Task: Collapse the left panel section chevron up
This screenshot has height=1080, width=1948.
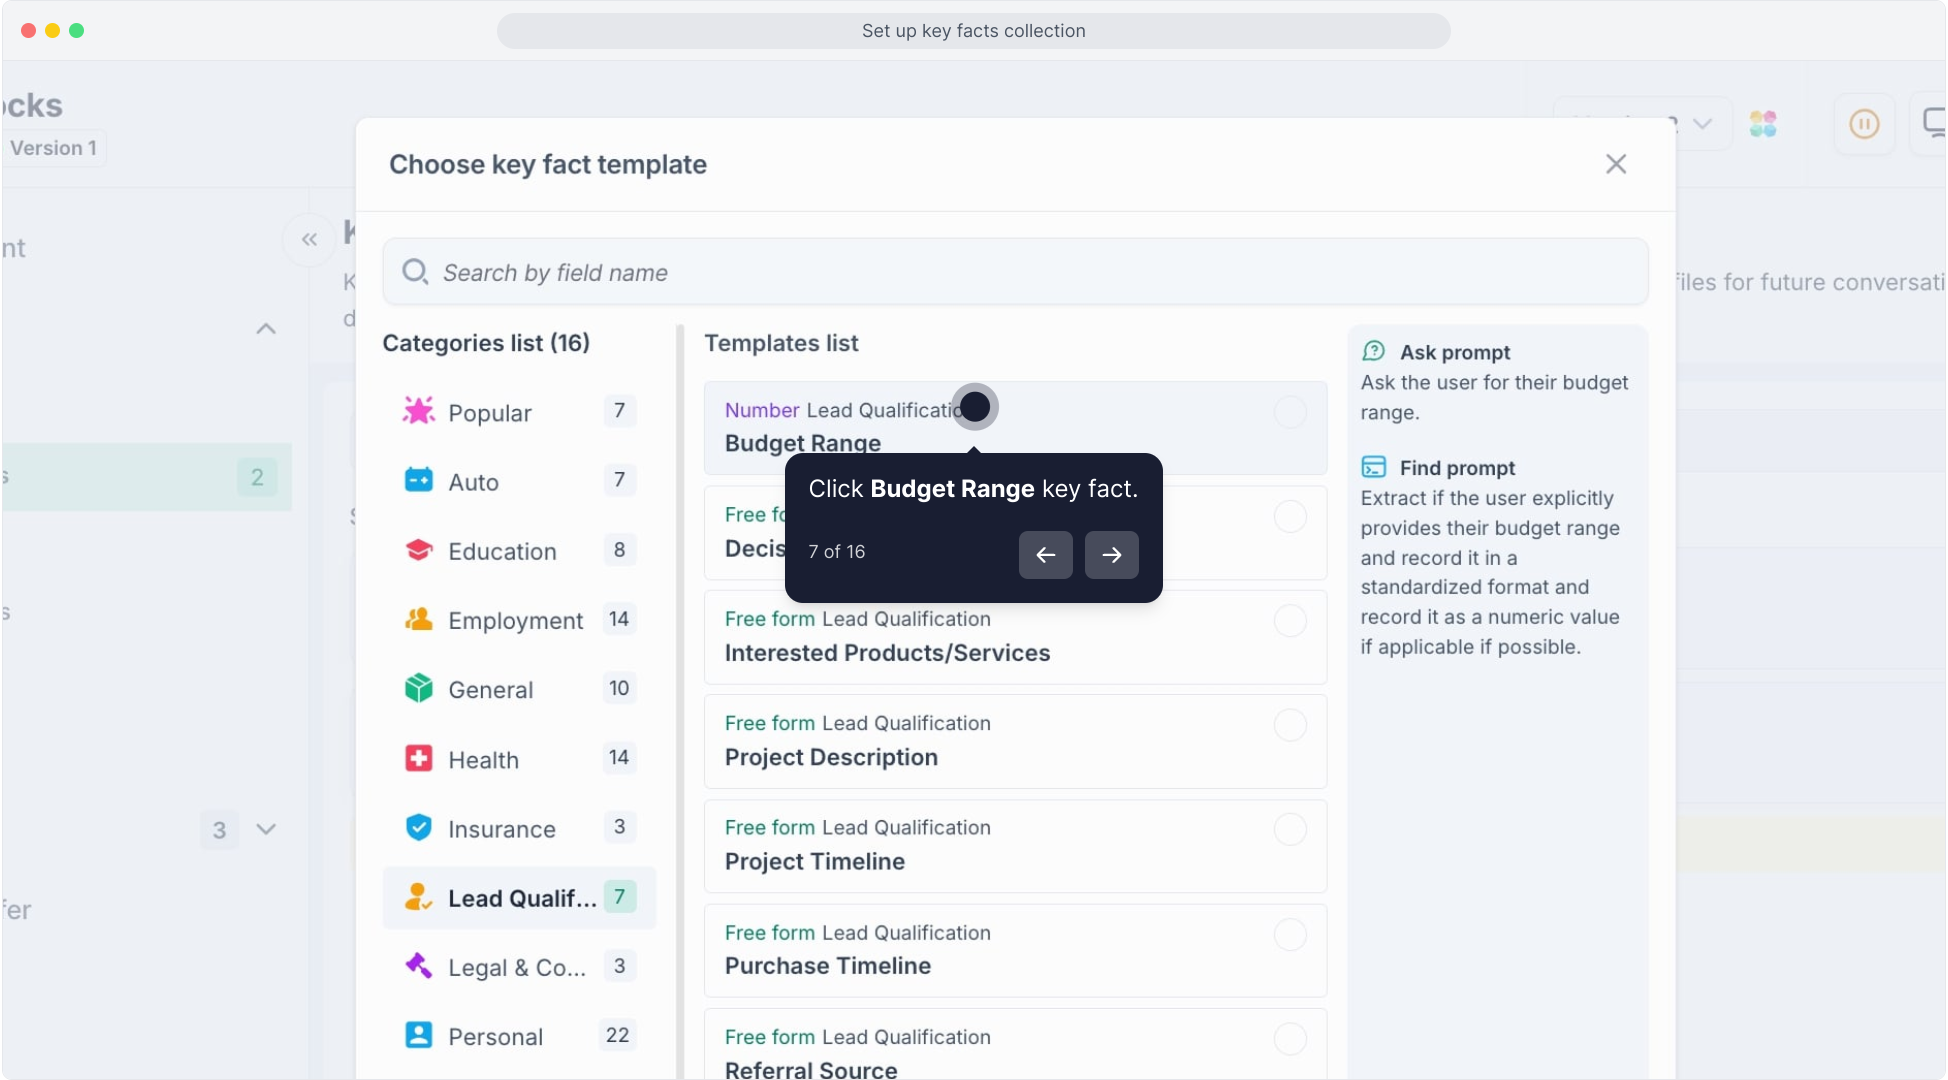Action: (x=266, y=329)
